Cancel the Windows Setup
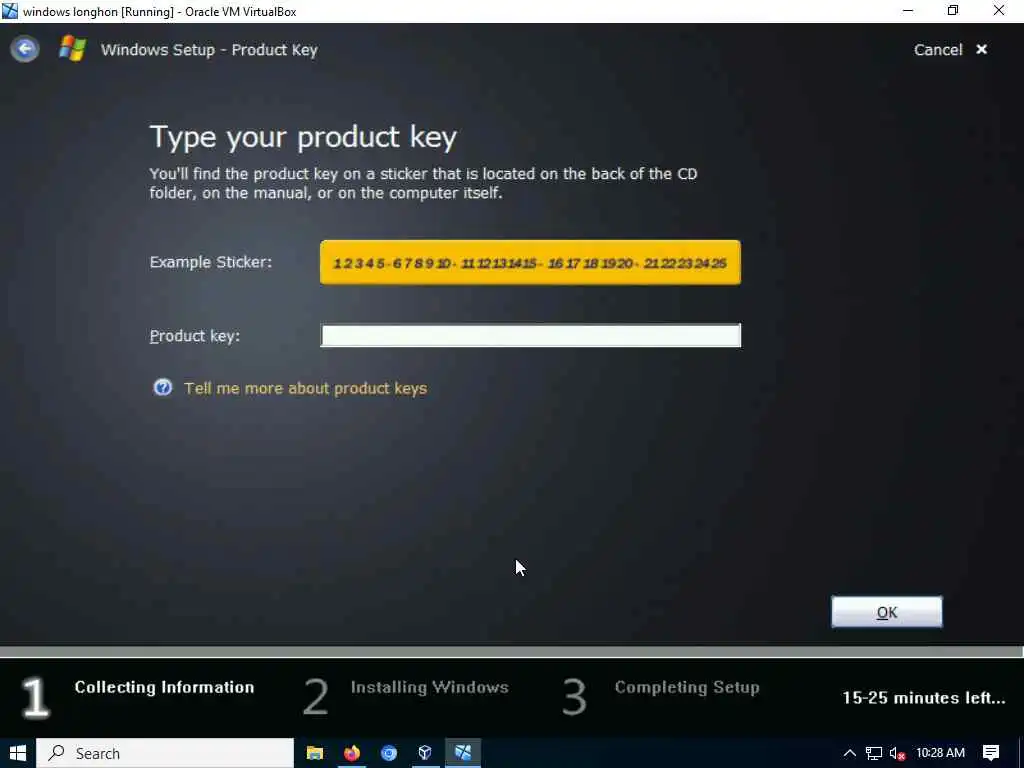This screenshot has width=1024, height=768. [x=938, y=50]
